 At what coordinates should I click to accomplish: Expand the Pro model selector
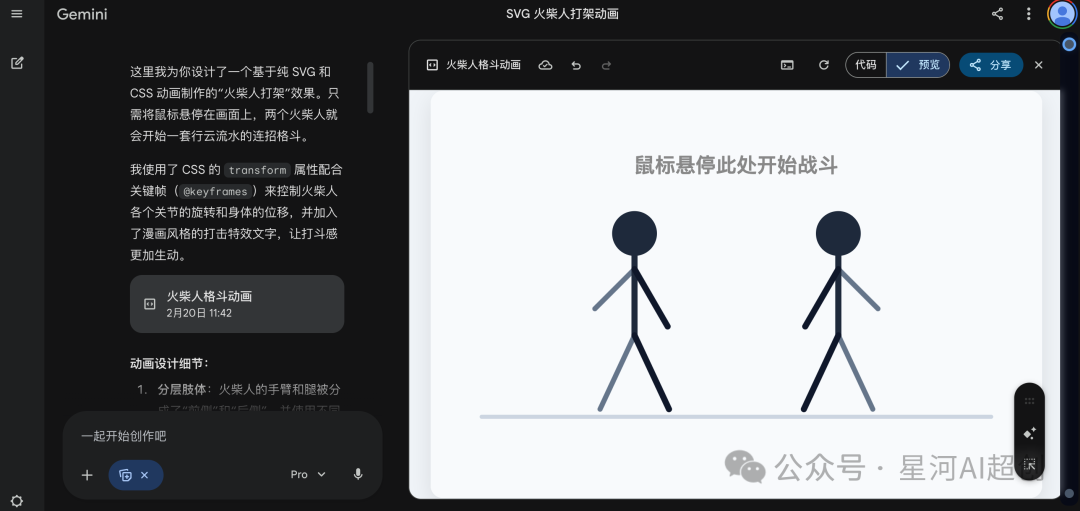(308, 474)
